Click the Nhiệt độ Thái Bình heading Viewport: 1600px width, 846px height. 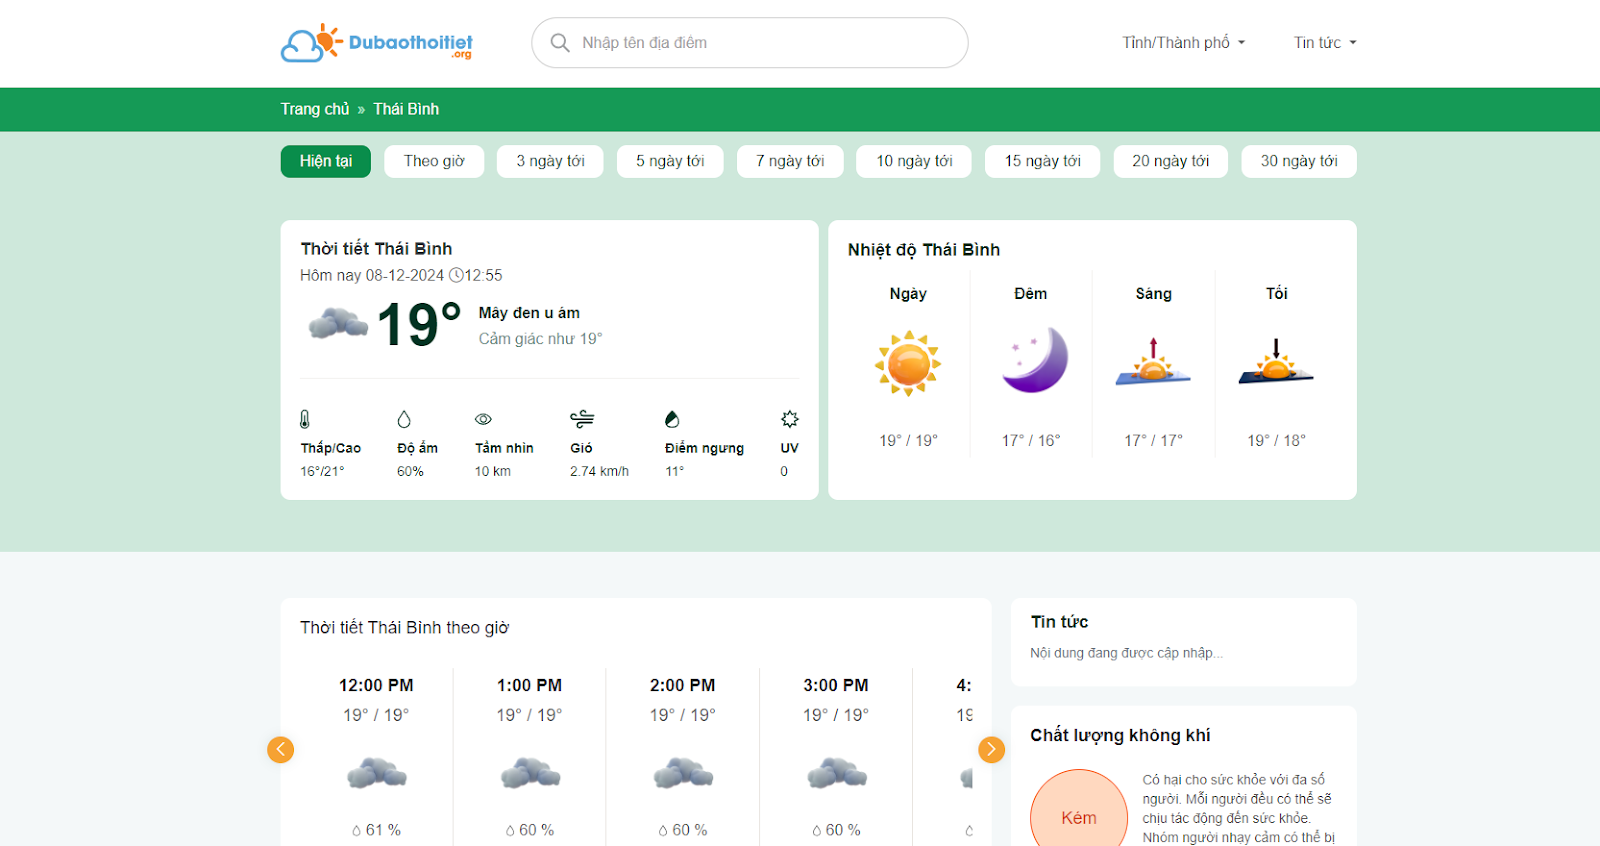pyautogui.click(x=924, y=250)
